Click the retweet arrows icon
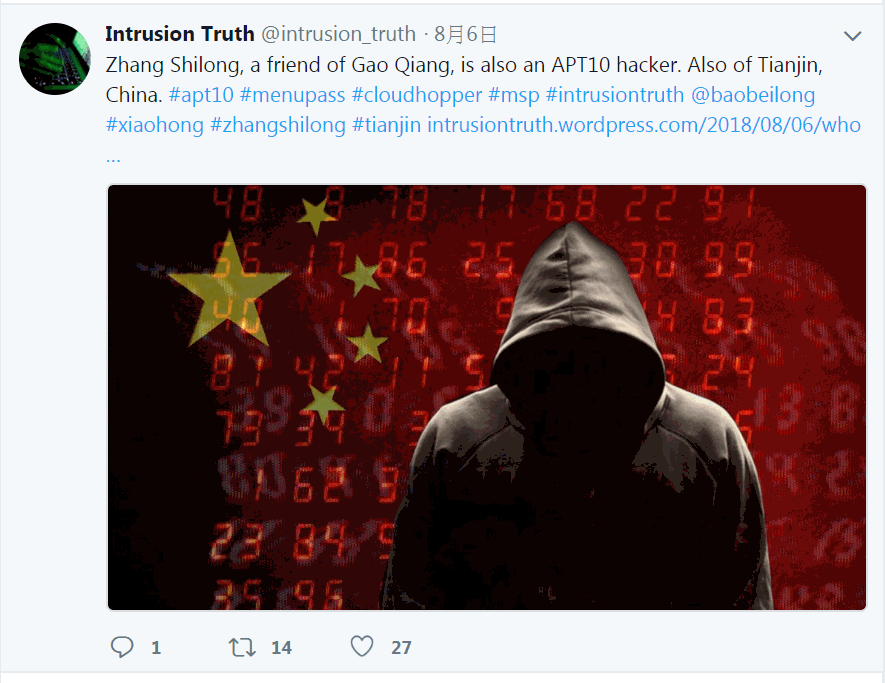The width and height of the screenshot is (885, 683). [242, 647]
